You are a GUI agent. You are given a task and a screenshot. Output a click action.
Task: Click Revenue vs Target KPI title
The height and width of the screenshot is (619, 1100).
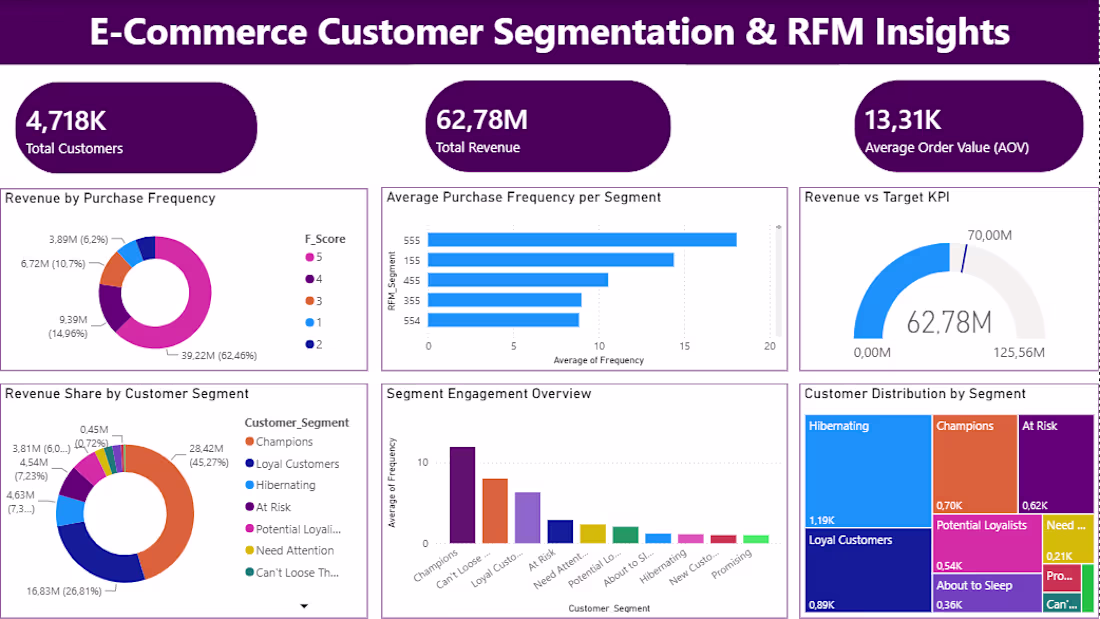pyautogui.click(x=877, y=197)
